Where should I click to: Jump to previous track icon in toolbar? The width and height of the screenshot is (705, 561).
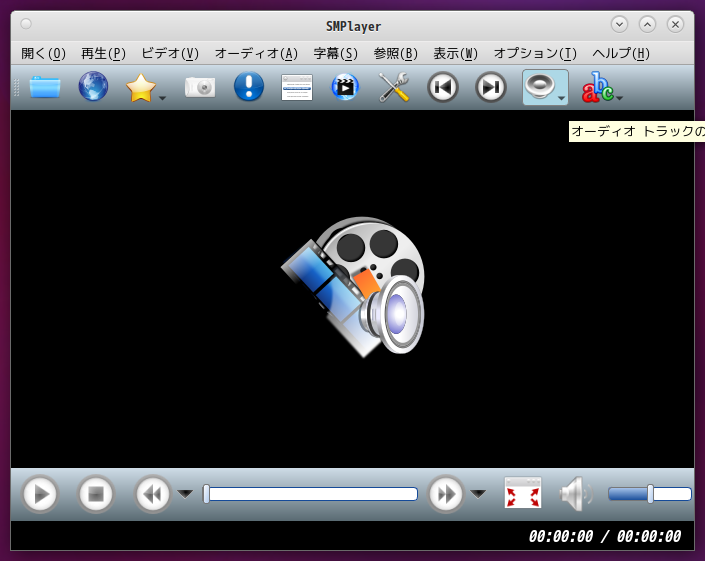click(442, 87)
